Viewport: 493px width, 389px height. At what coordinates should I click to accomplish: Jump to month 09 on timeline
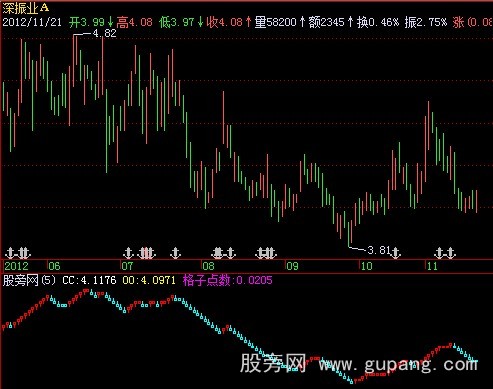pos(292,266)
